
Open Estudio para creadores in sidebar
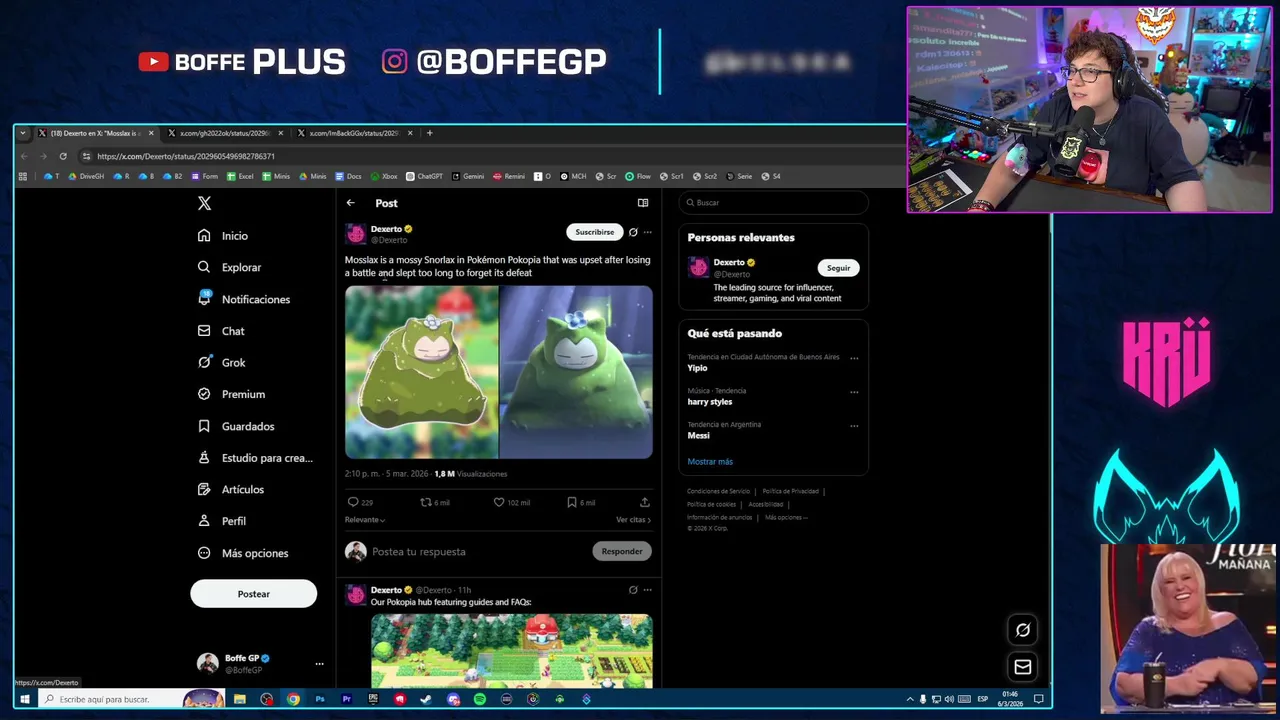tap(255, 458)
